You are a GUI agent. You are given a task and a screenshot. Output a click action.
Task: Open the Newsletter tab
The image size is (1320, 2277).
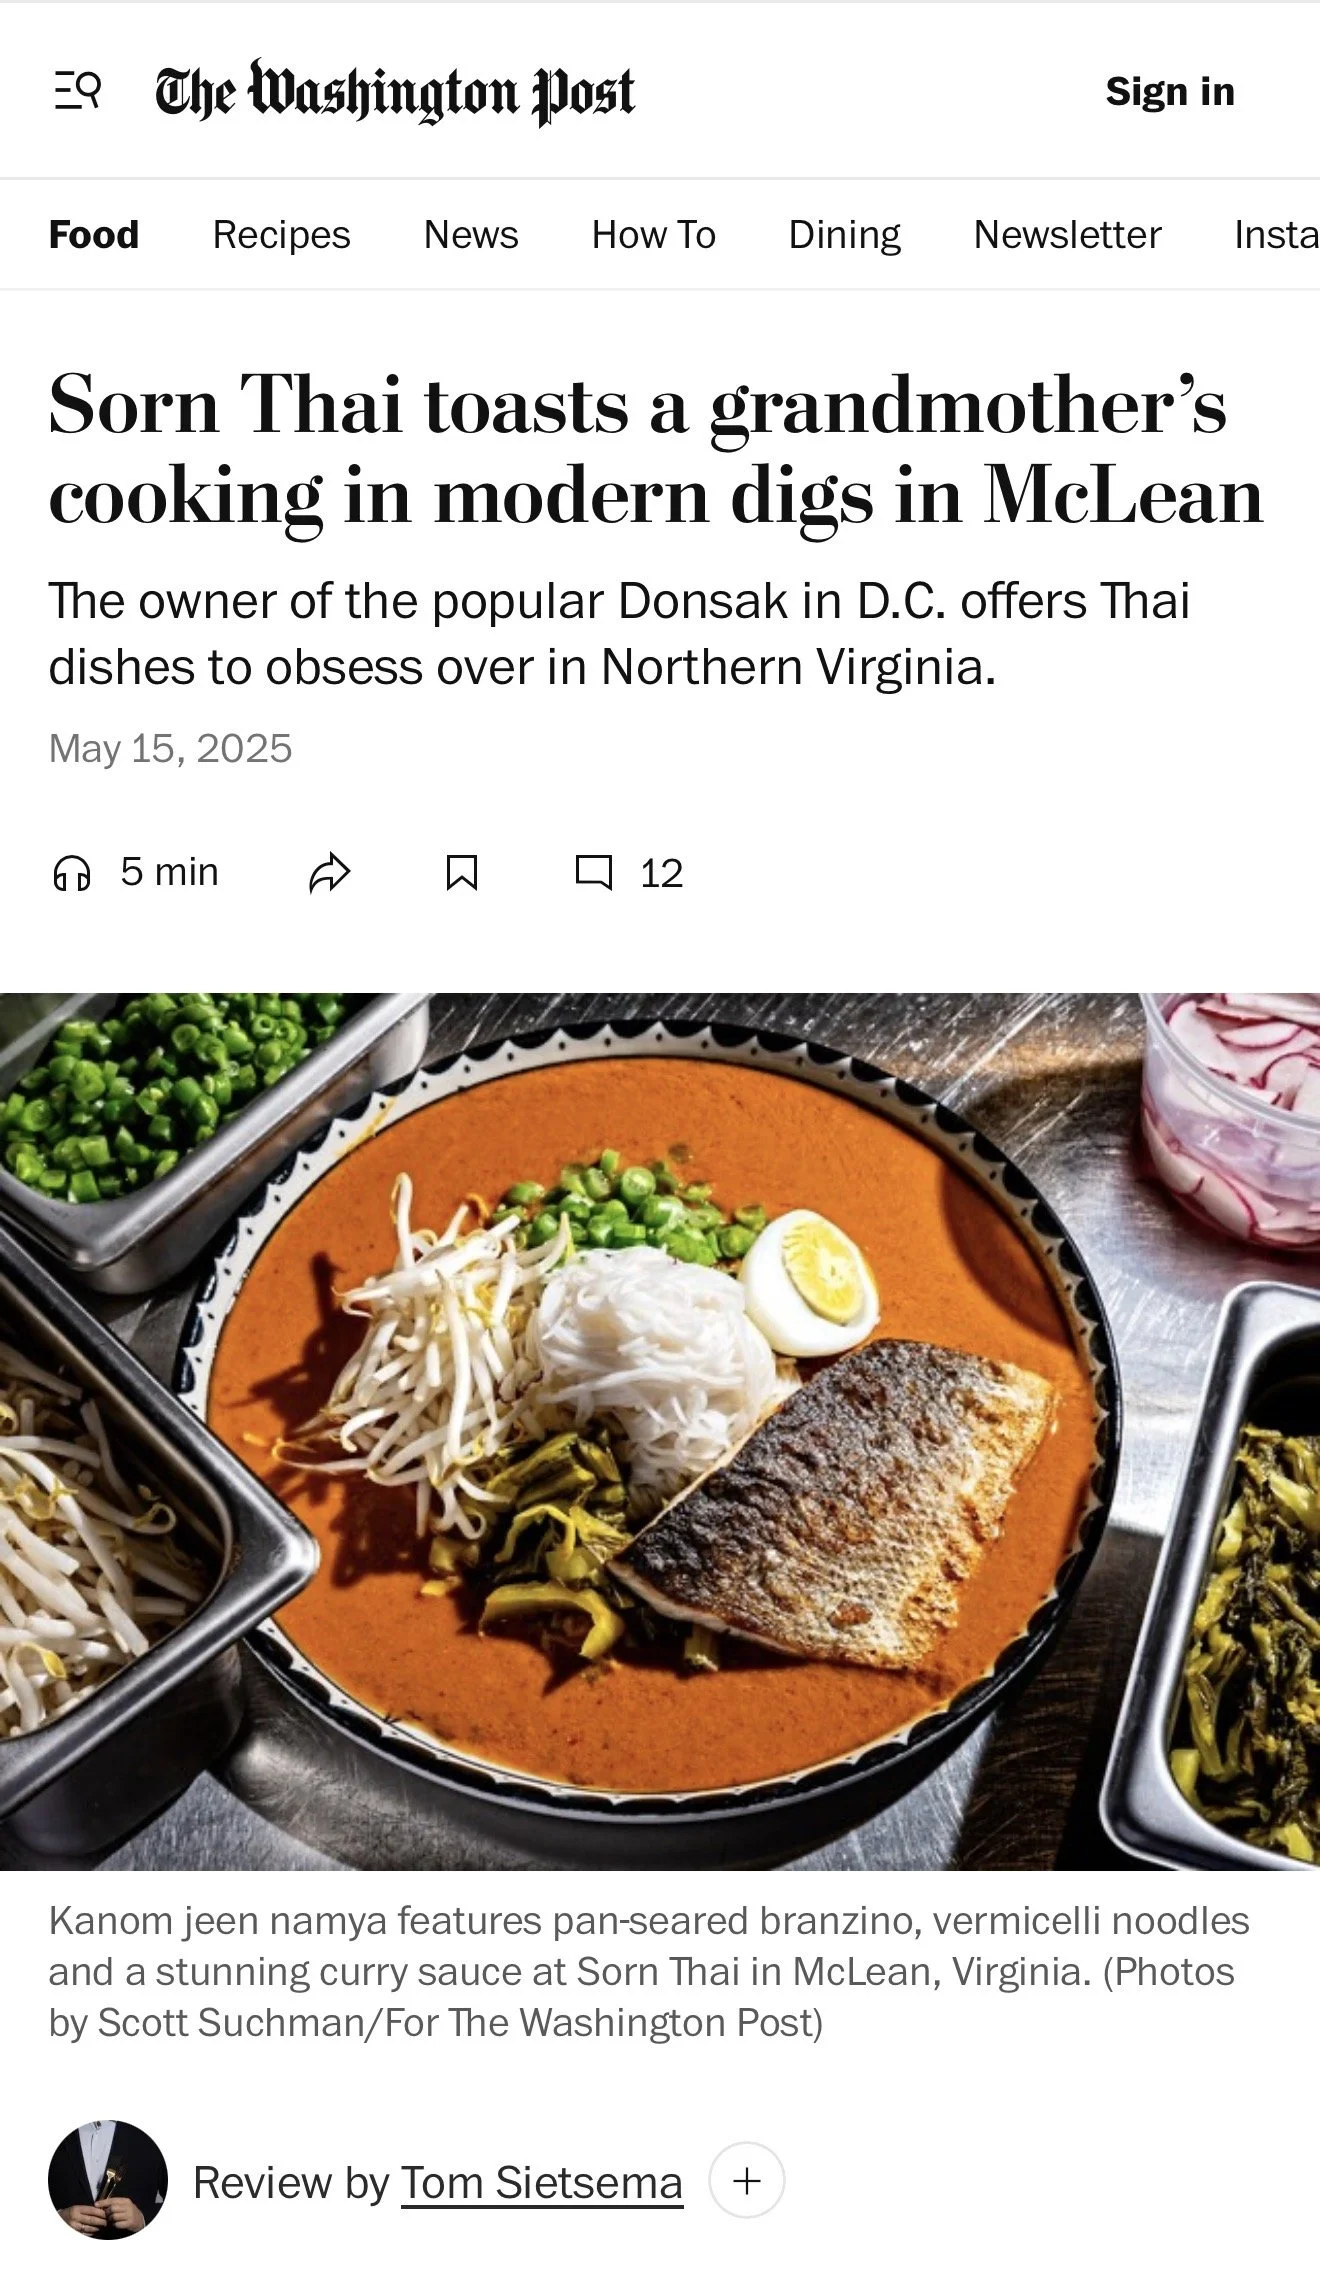tap(1068, 235)
